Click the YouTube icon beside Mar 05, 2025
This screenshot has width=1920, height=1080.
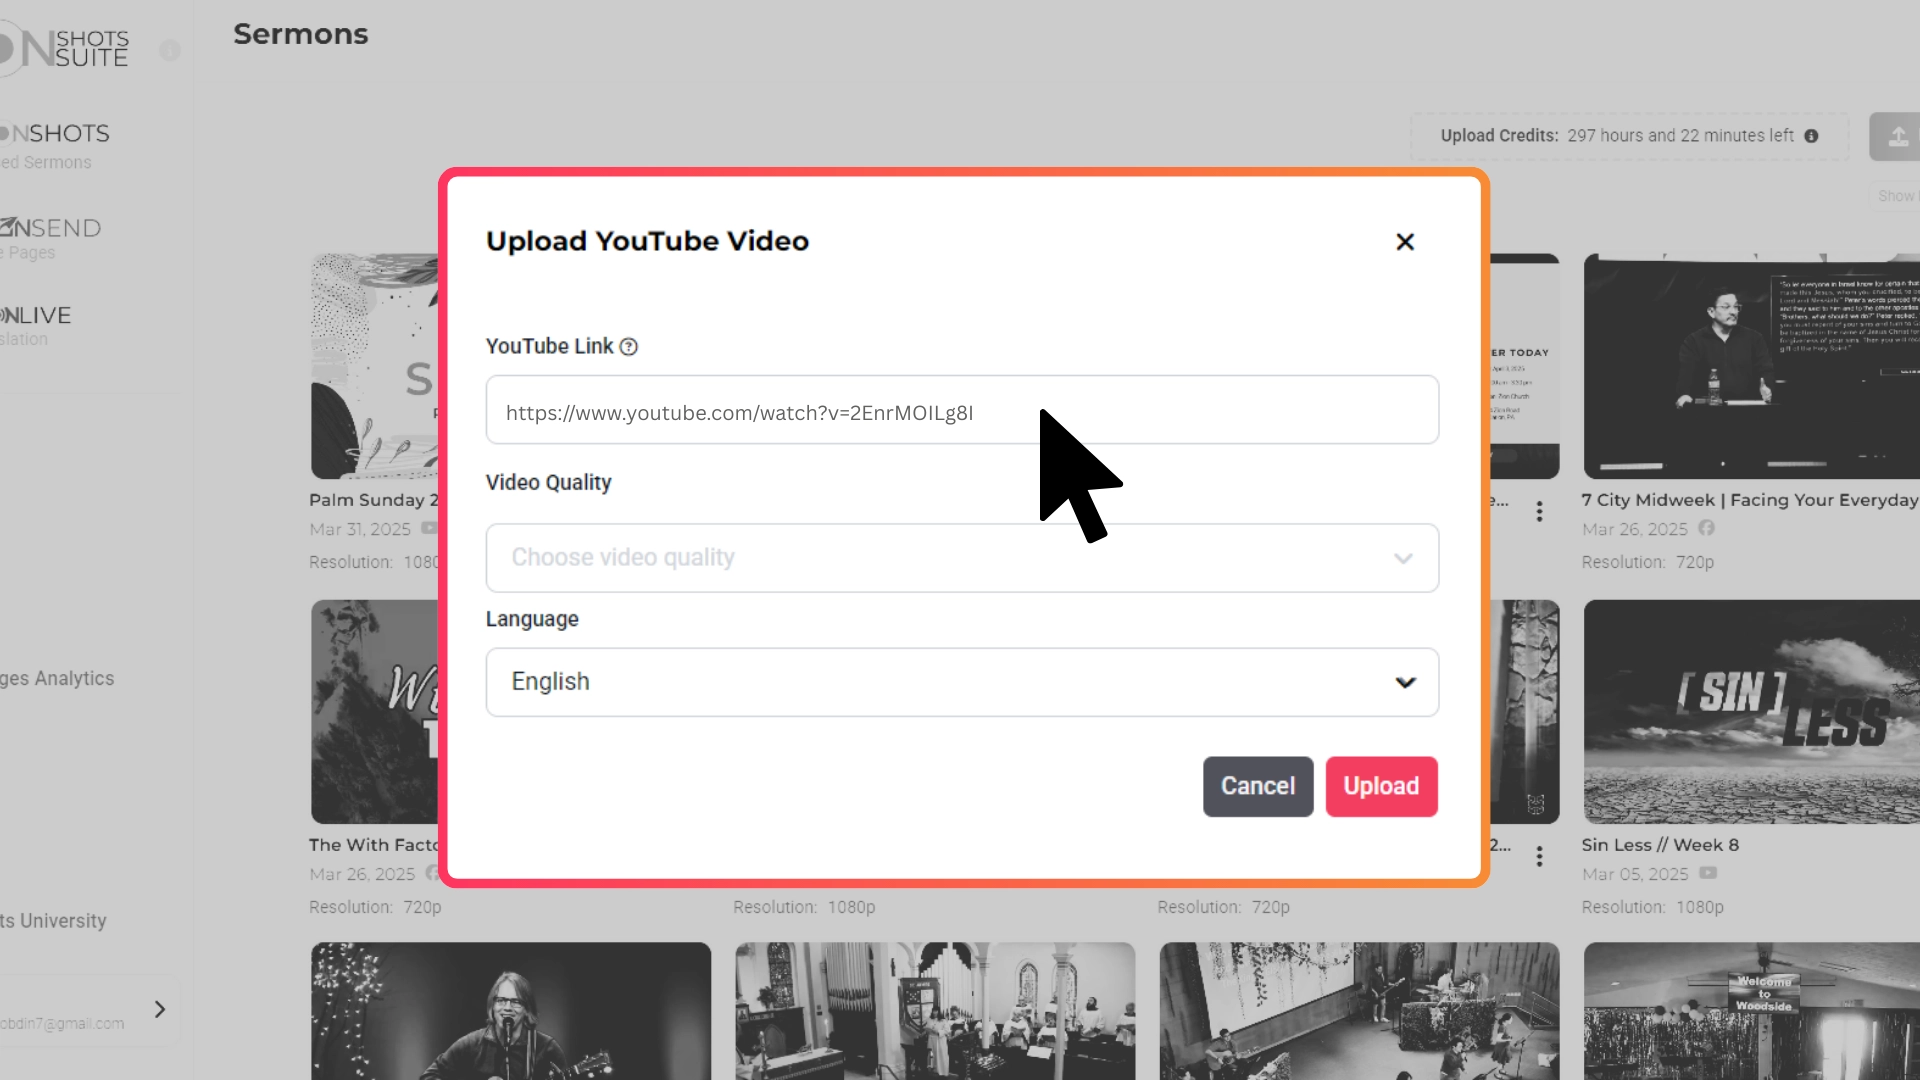[x=1708, y=873]
